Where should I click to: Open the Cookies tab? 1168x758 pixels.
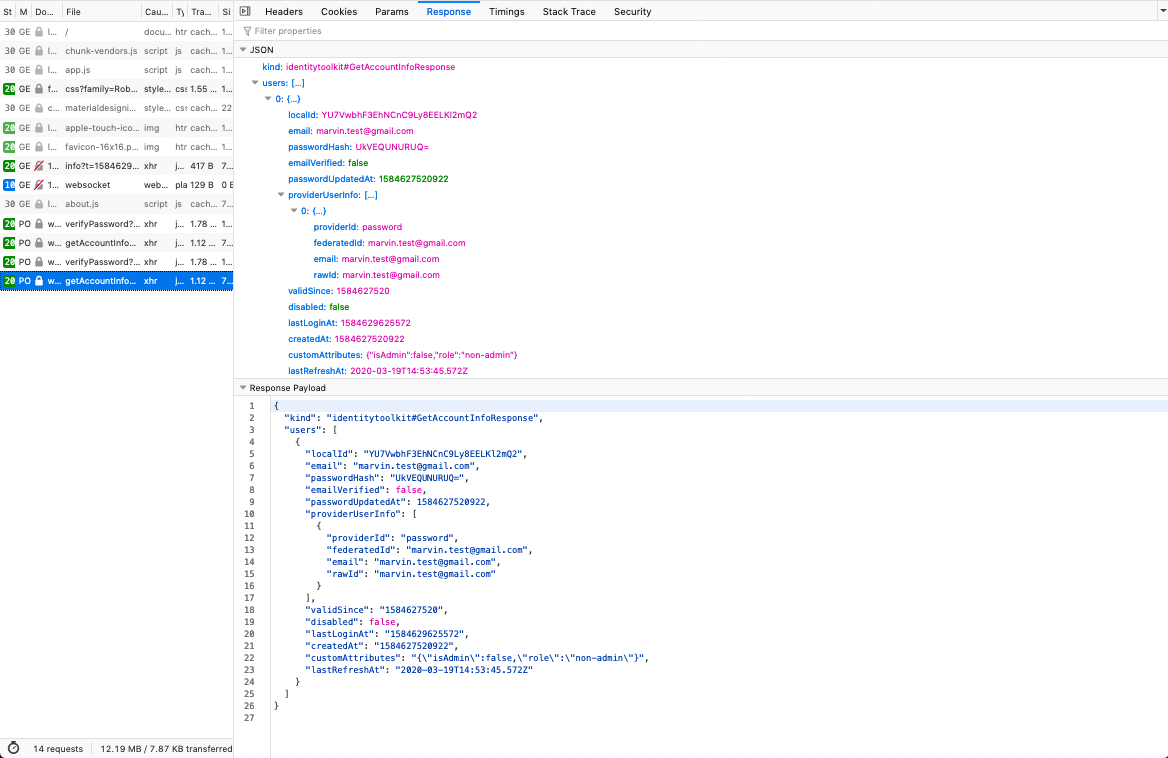click(x=339, y=12)
